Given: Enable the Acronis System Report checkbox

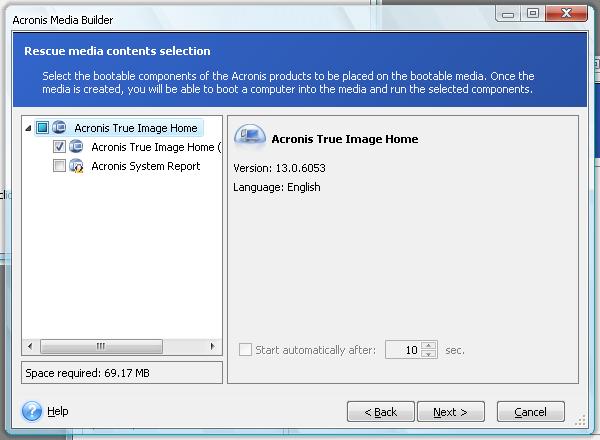Looking at the screenshot, I should click(x=59, y=166).
